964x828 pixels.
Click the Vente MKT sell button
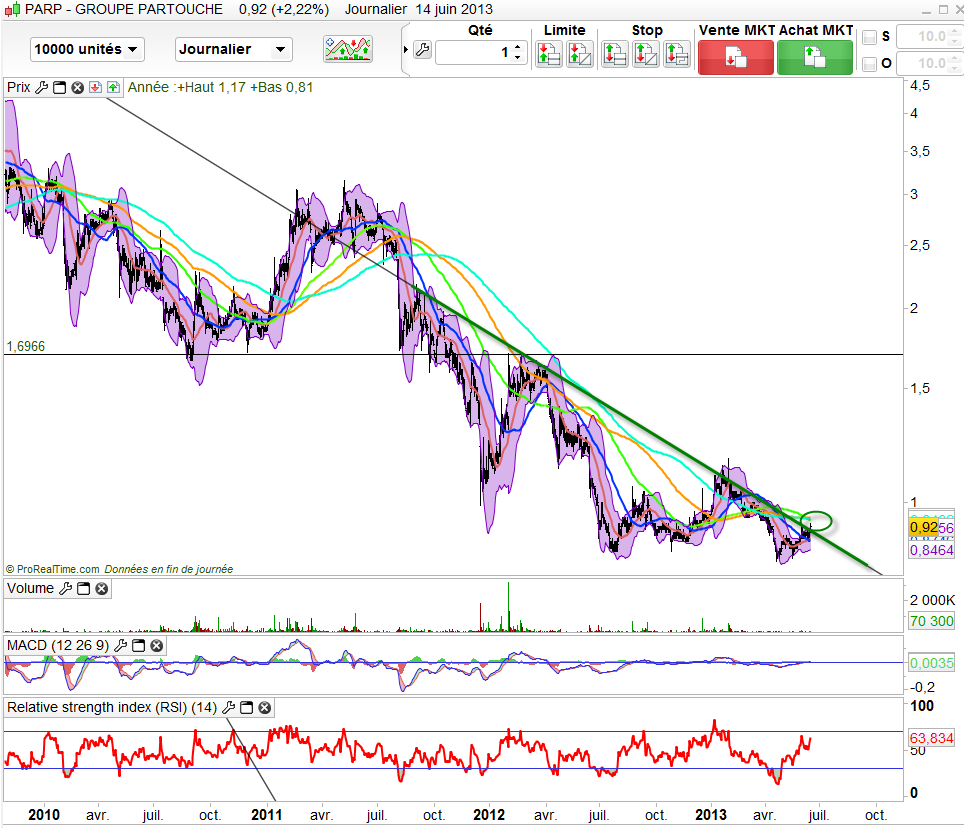pos(735,57)
